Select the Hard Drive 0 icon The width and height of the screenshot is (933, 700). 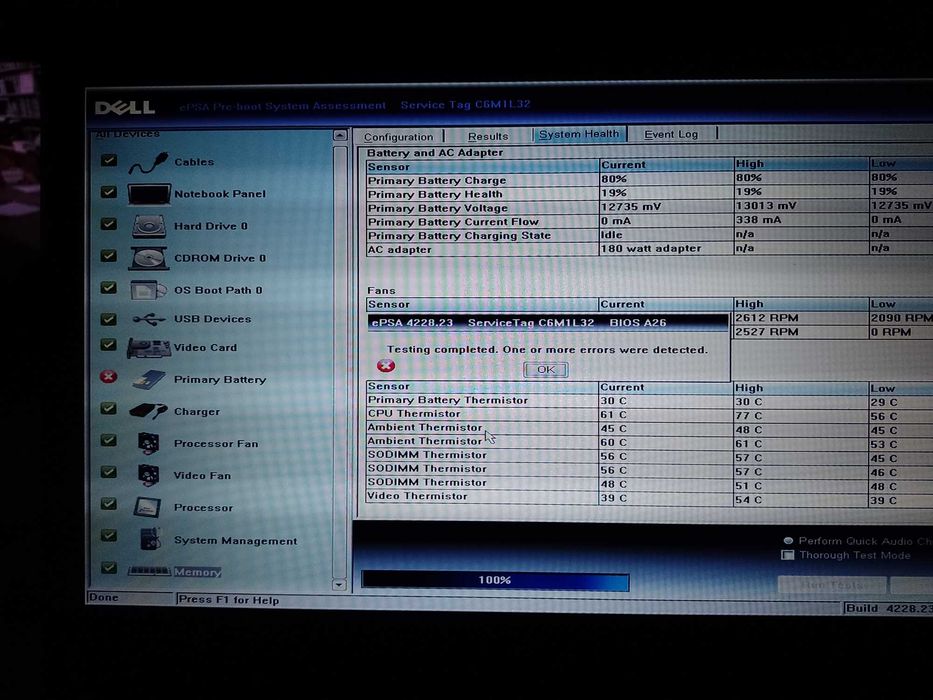[x=149, y=226]
